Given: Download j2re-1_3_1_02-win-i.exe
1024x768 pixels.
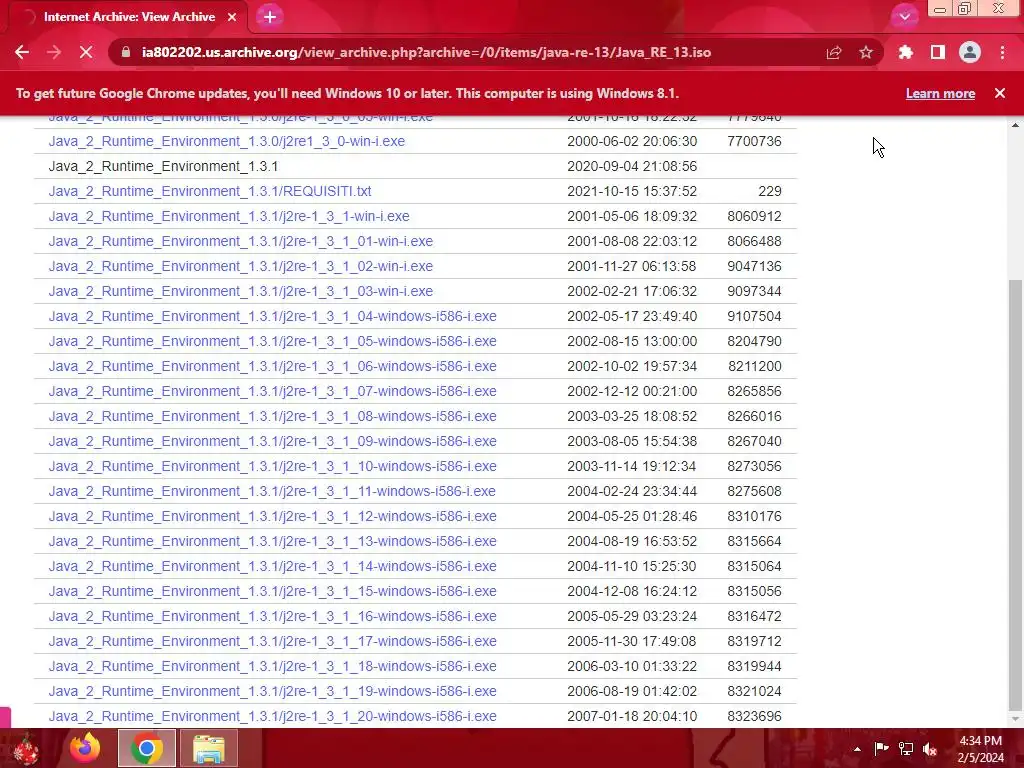Looking at the screenshot, I should click(x=240, y=266).
